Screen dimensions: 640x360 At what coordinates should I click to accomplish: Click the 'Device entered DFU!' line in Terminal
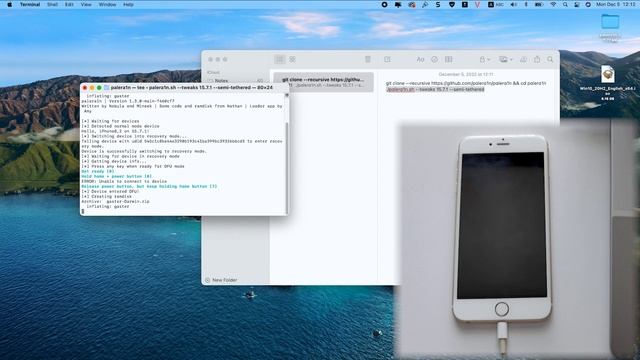[110, 191]
